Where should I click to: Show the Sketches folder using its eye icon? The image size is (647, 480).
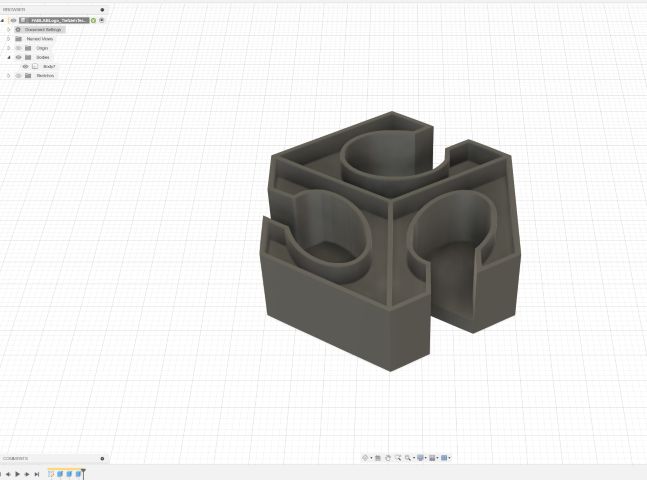[18, 76]
